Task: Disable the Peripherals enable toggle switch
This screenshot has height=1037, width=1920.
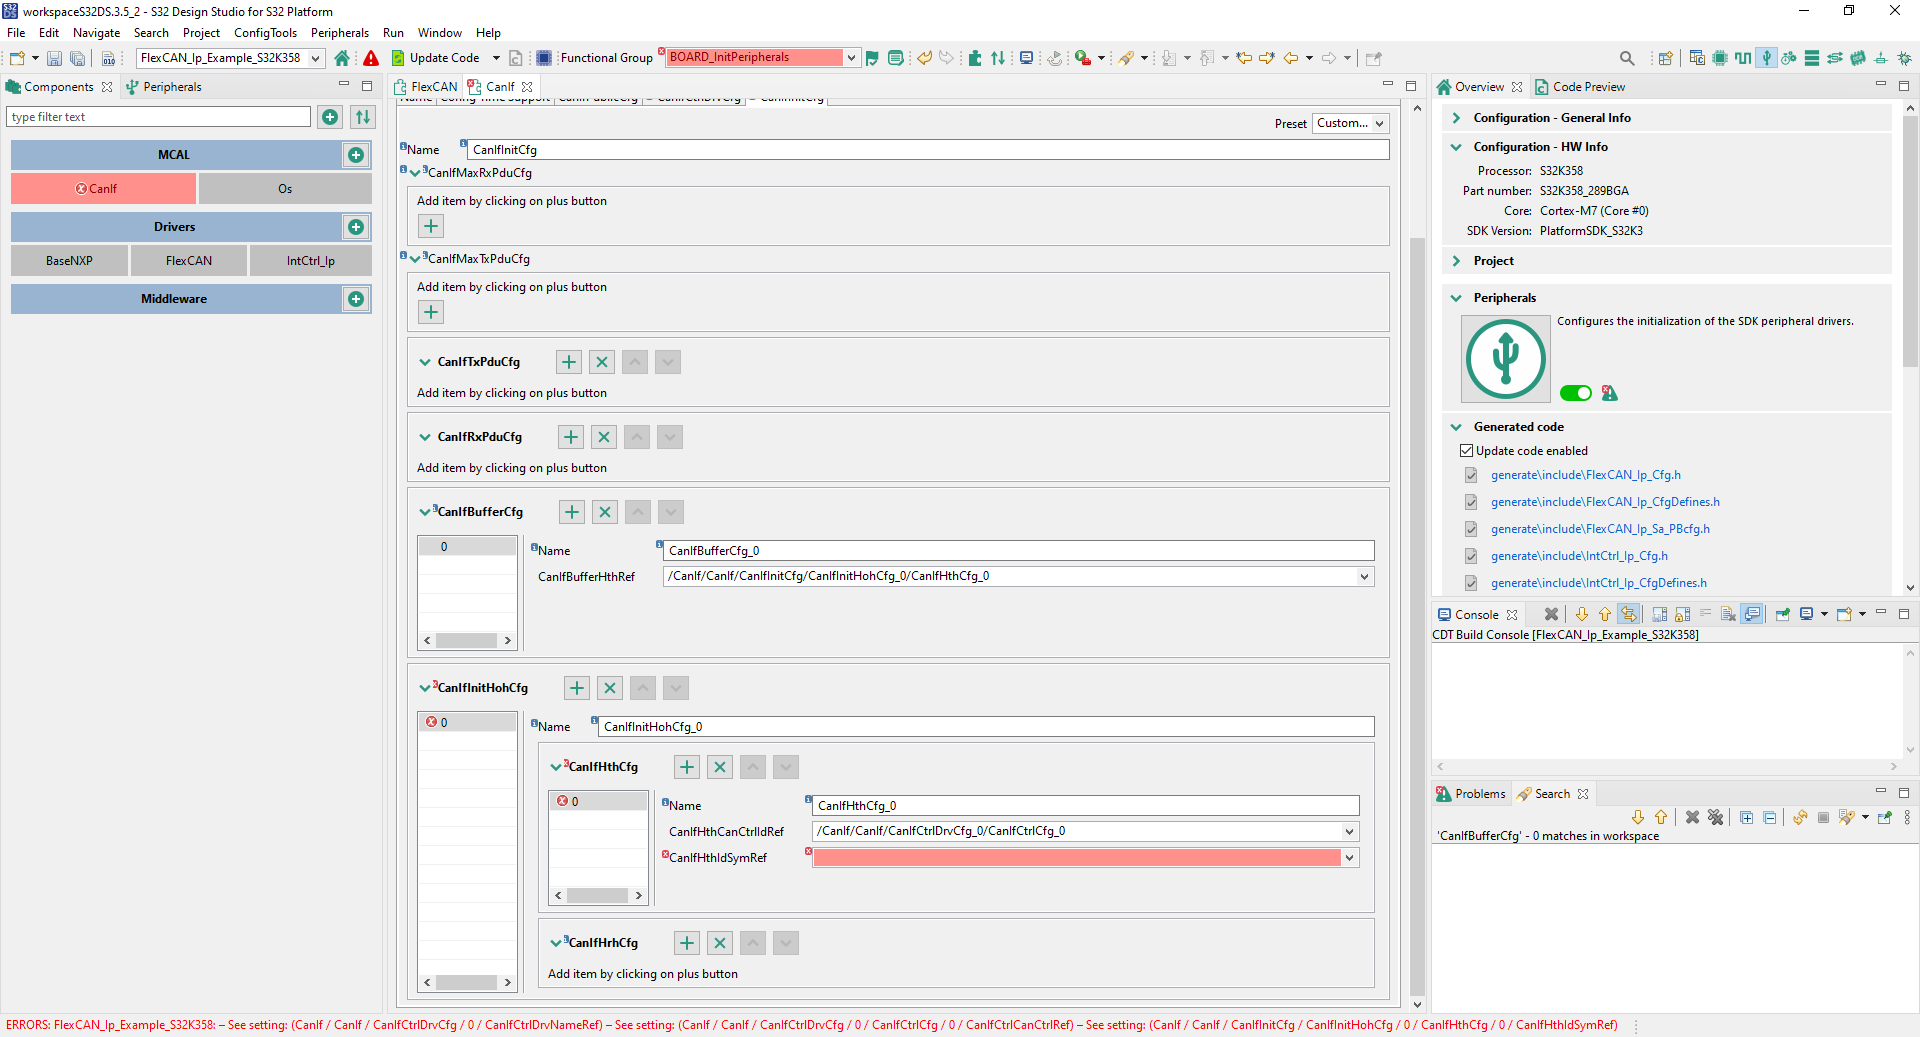Action: tap(1576, 393)
